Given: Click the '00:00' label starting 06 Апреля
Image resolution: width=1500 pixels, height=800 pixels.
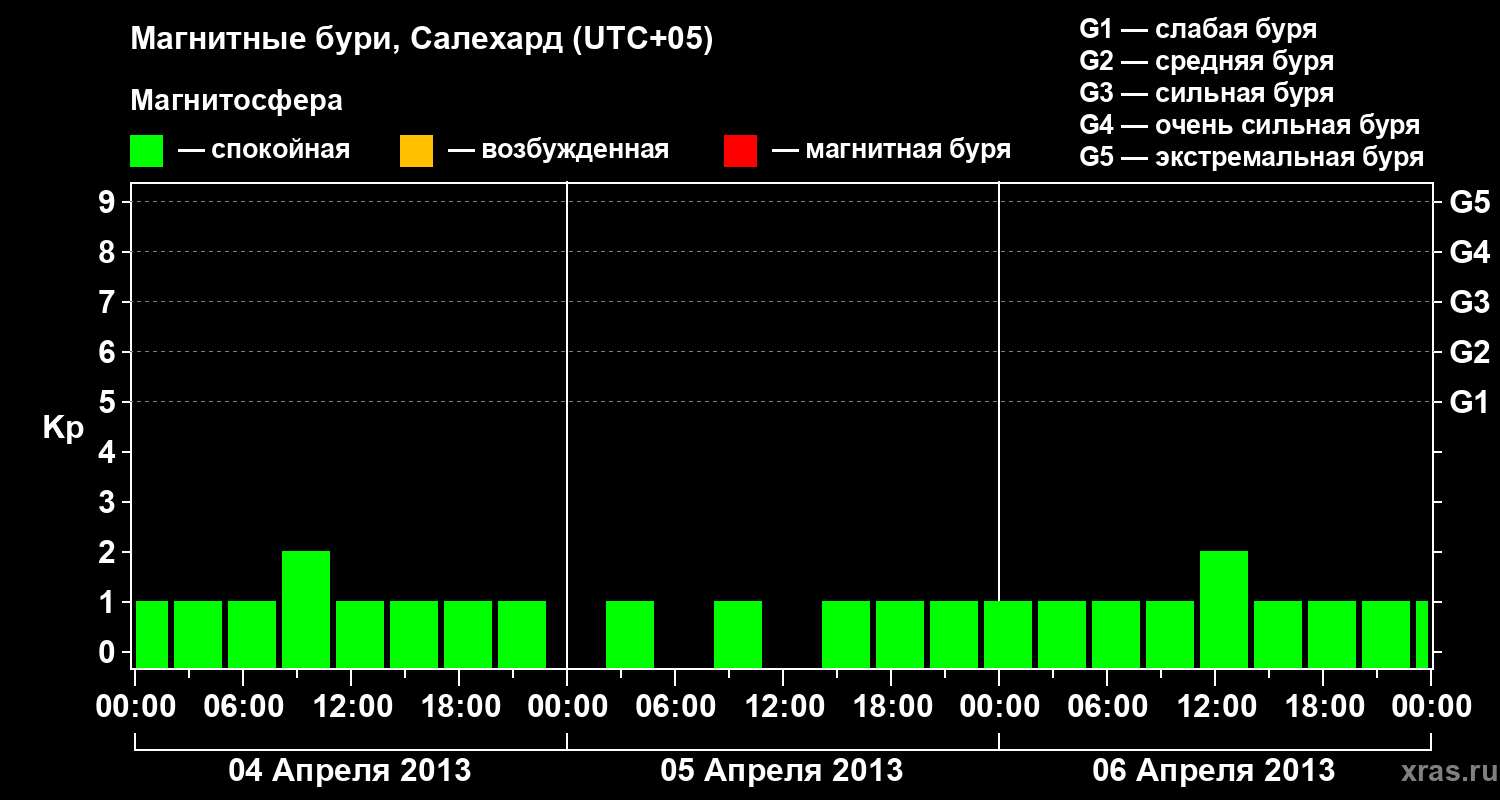Looking at the screenshot, I should point(998,707).
